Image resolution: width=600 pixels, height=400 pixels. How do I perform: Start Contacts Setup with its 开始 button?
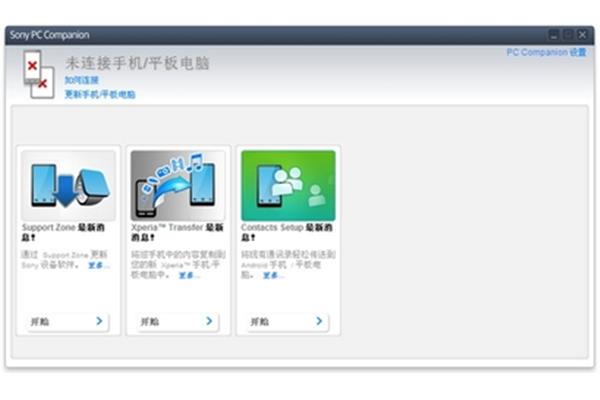click(288, 322)
